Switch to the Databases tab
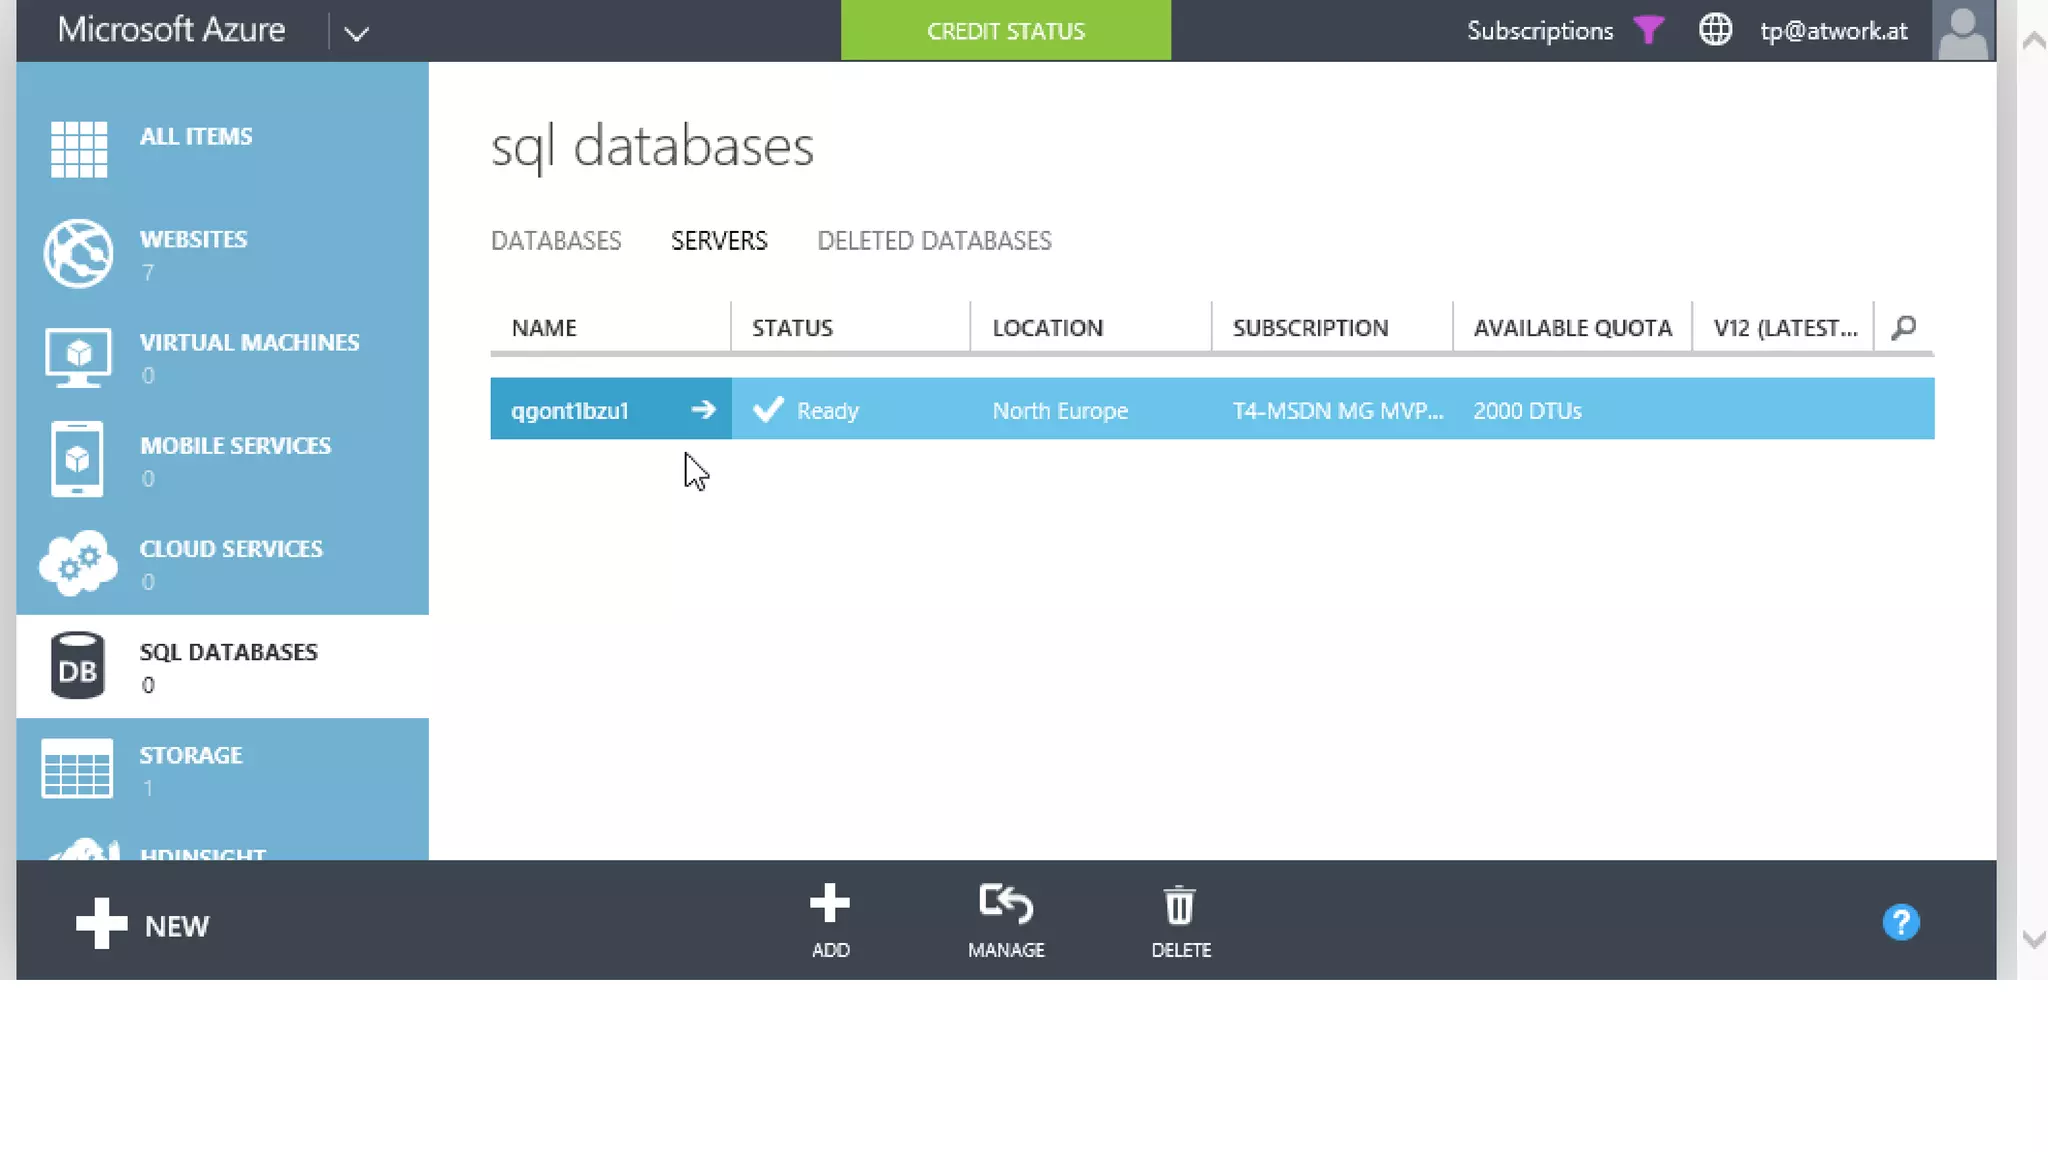2048x1152 pixels. click(x=556, y=241)
